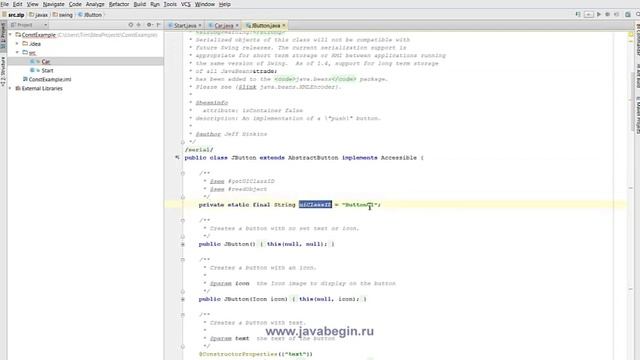This screenshot has width=640, height=360.
Task: Open the run configuration selector box
Action: pyautogui.click(x=589, y=14)
